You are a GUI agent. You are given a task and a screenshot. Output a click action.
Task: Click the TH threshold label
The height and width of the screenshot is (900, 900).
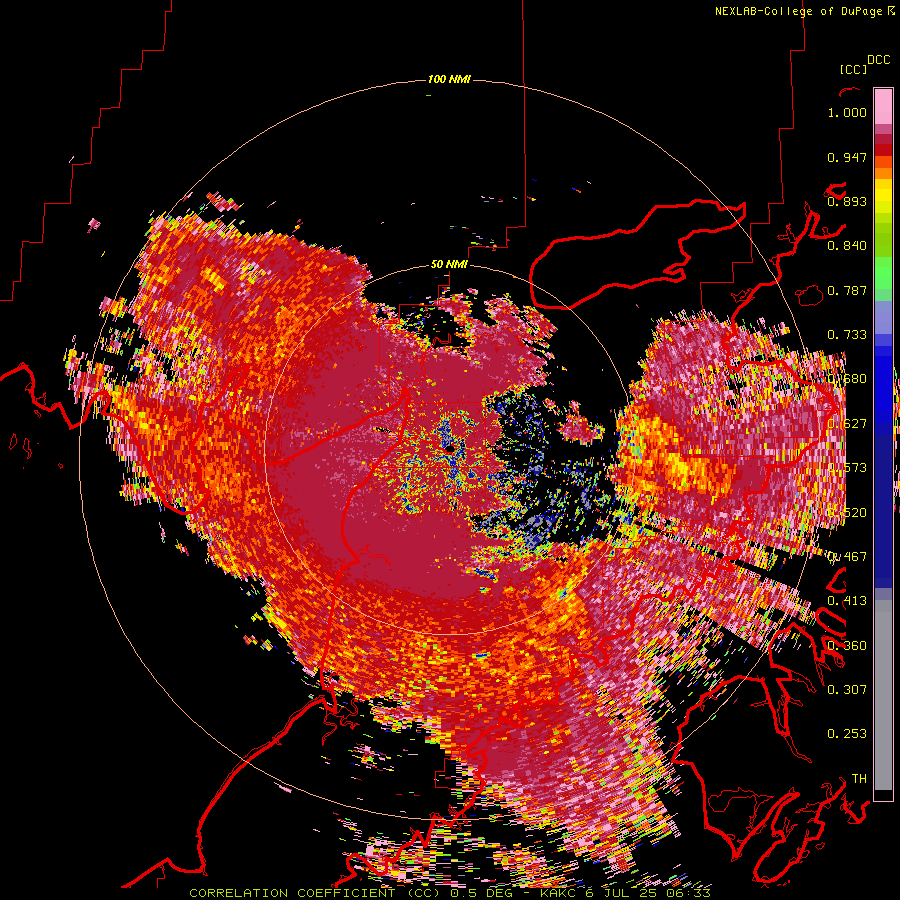859,778
